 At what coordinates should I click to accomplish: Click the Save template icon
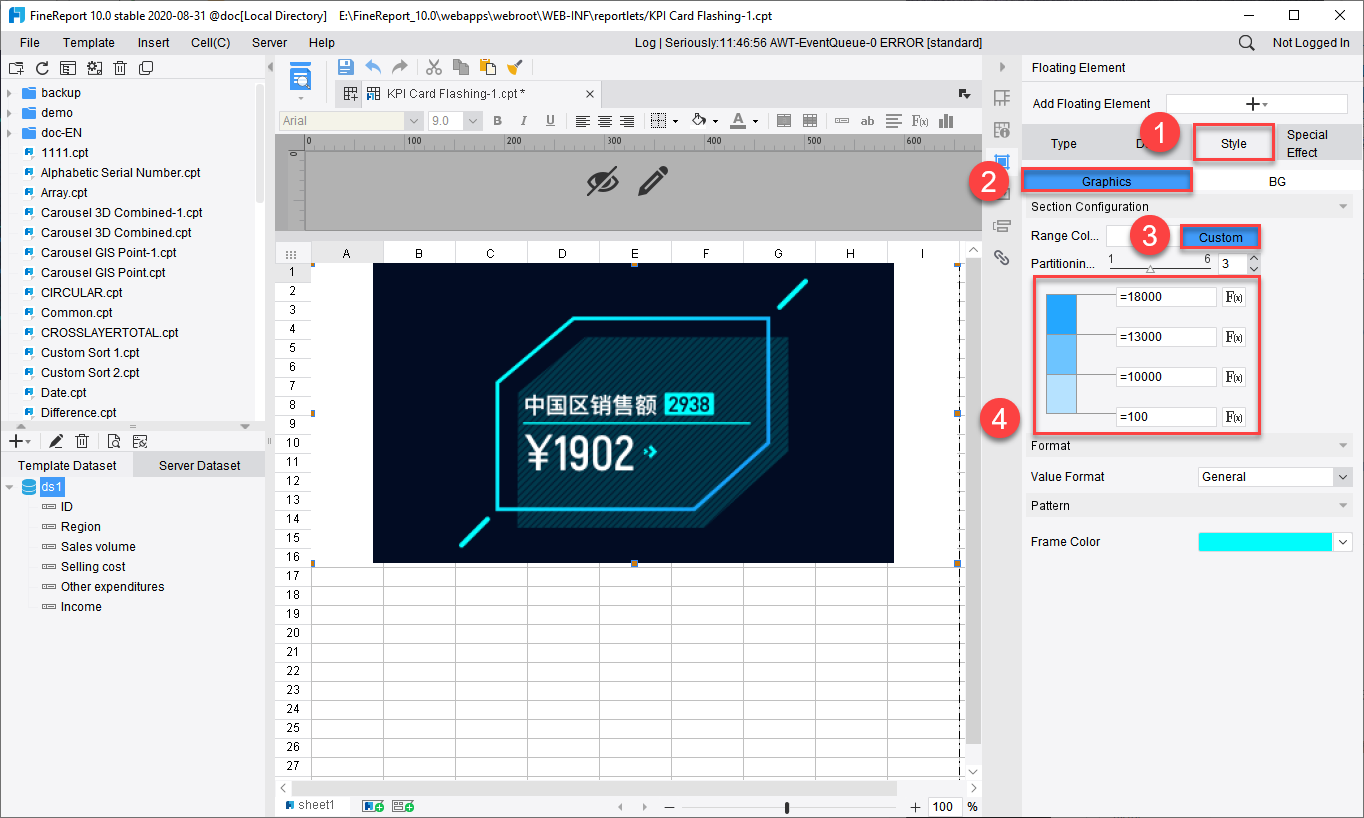(346, 67)
